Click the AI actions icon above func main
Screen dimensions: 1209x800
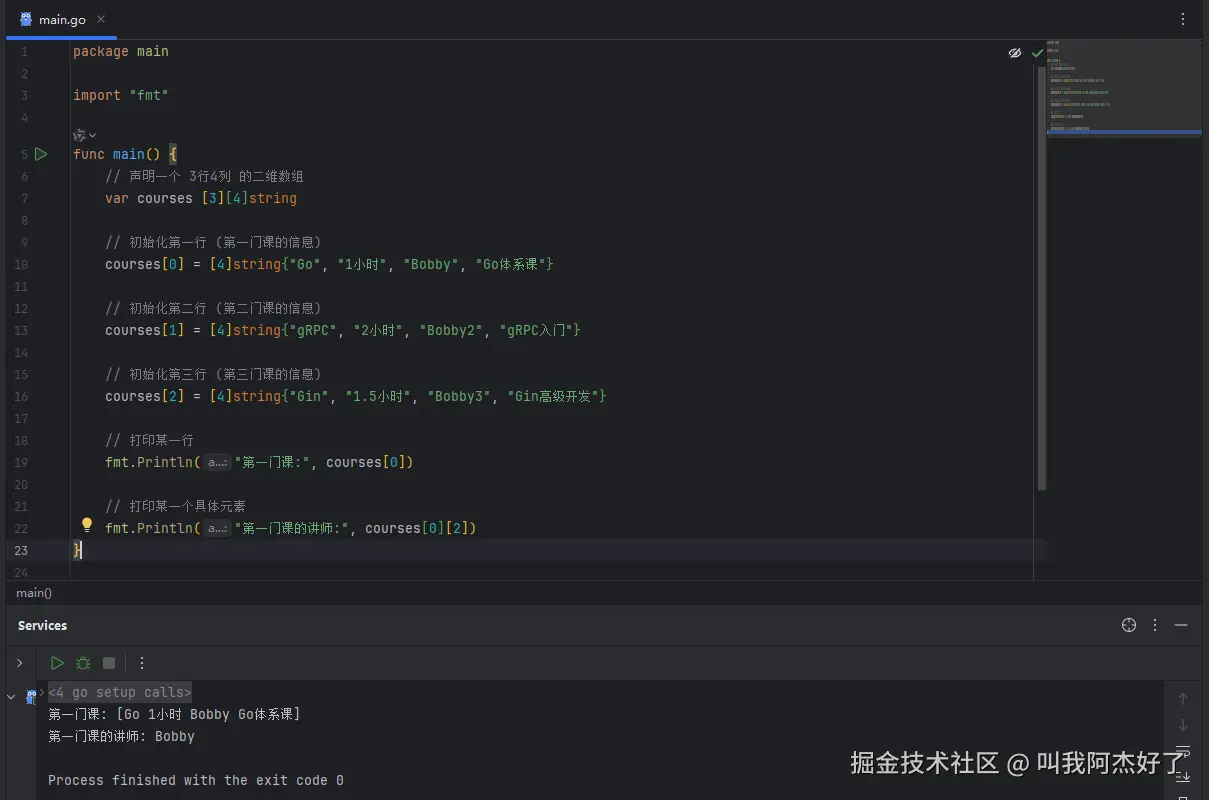click(80, 135)
